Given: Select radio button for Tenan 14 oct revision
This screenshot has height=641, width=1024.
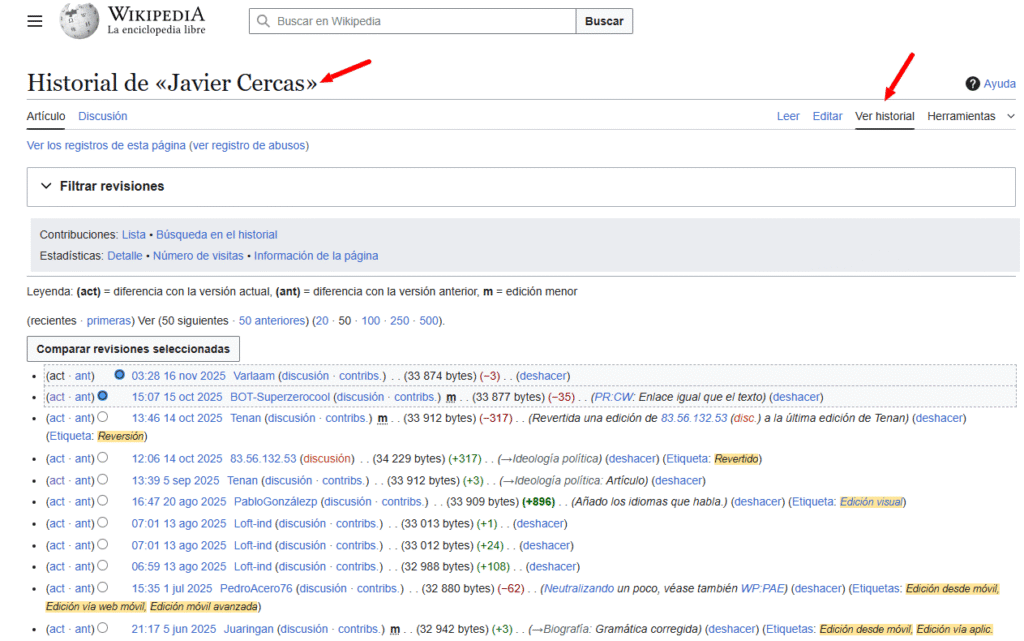Looking at the screenshot, I should tap(103, 418).
